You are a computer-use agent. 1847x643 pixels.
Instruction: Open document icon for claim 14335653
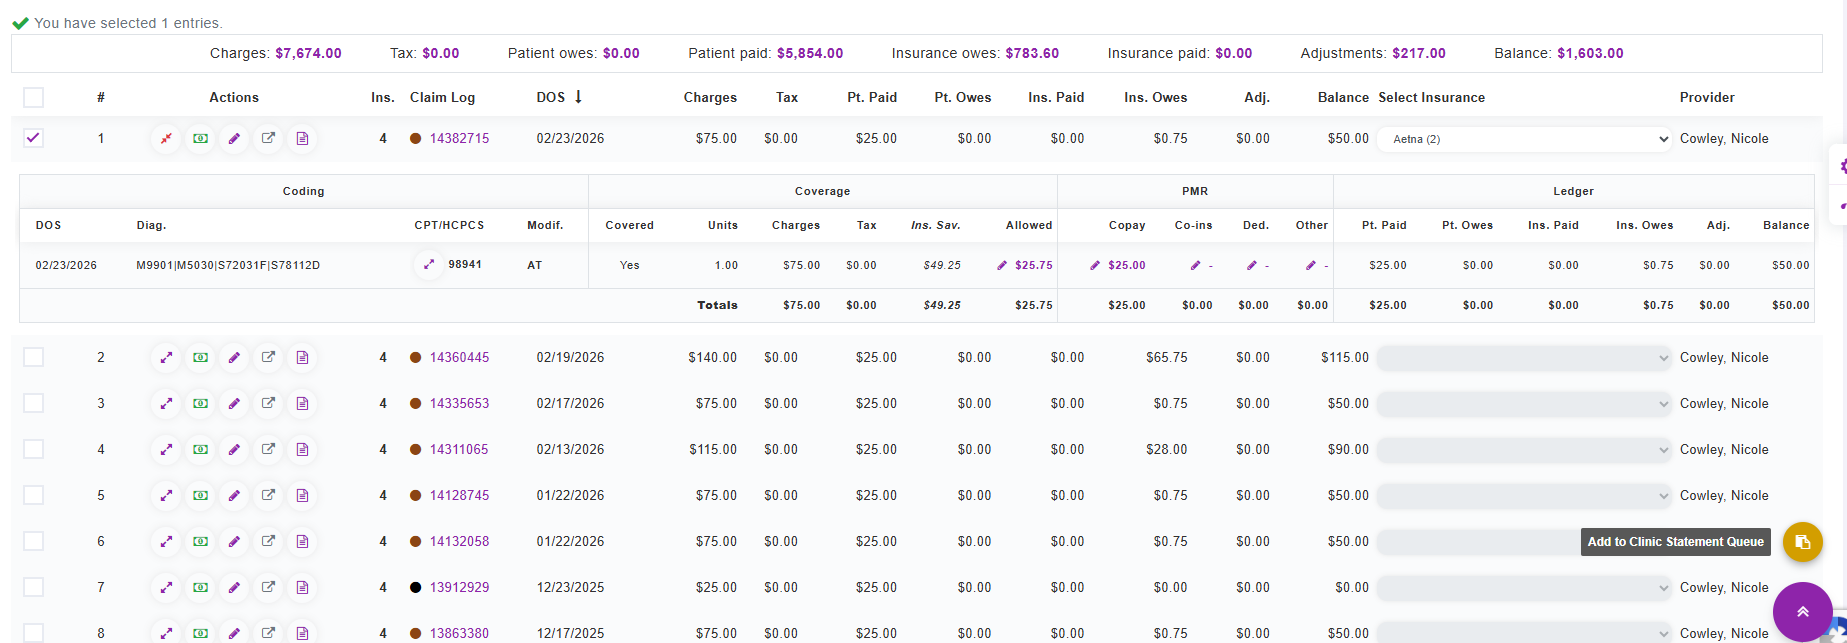pyautogui.click(x=302, y=403)
